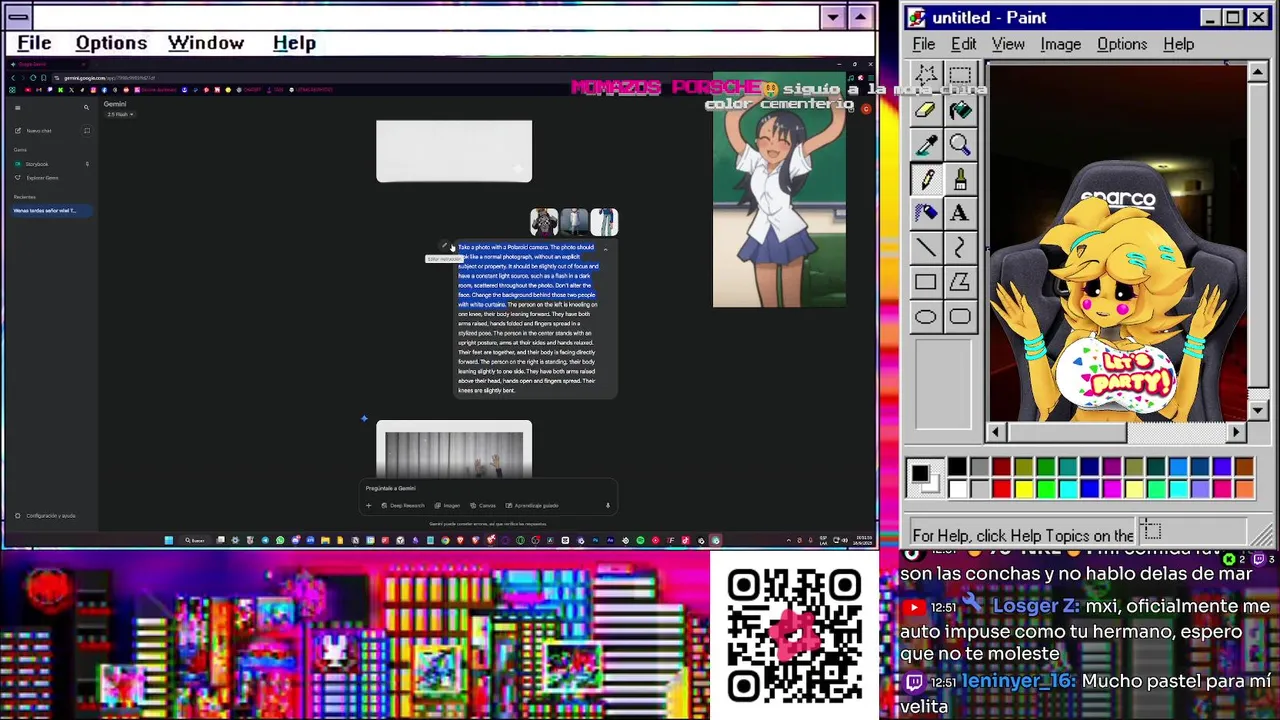Click Explorar Gems in sidebar

click(42, 178)
